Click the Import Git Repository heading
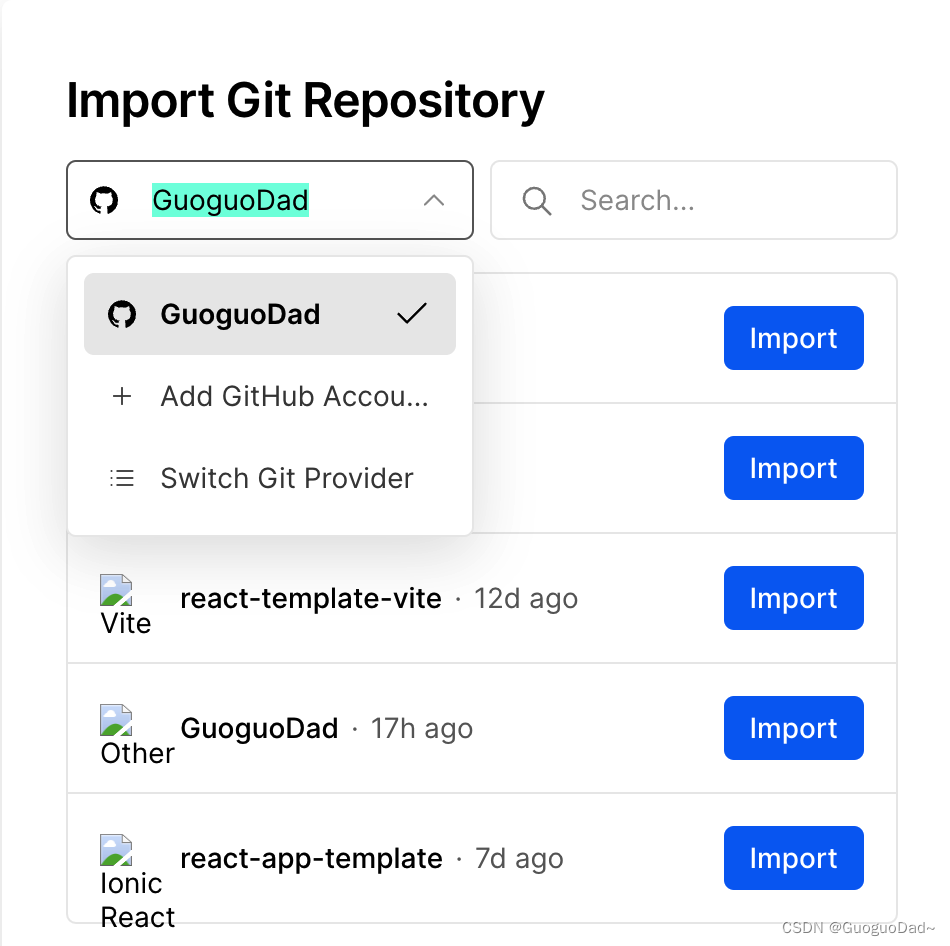This screenshot has height=946, width=950. pyautogui.click(x=305, y=101)
